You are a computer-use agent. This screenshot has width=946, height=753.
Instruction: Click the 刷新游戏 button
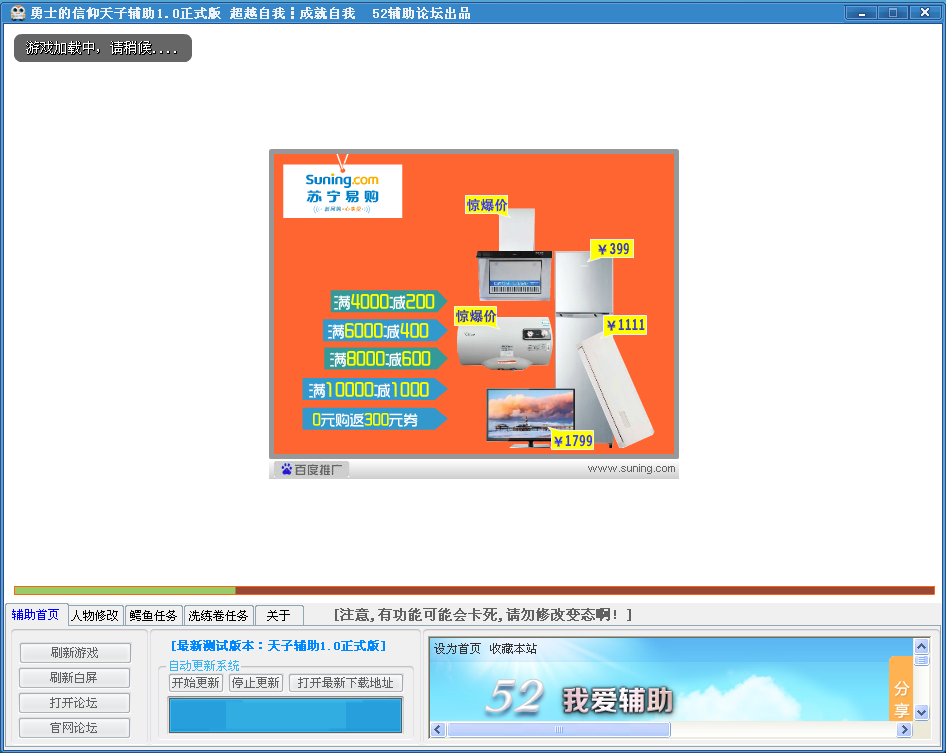[75, 652]
